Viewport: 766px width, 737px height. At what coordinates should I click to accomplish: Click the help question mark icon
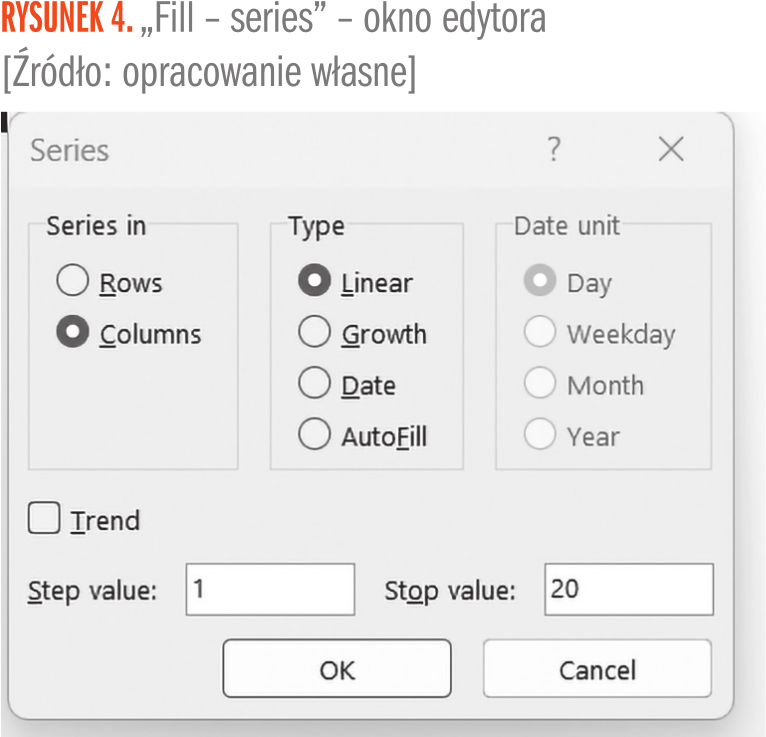click(x=554, y=150)
